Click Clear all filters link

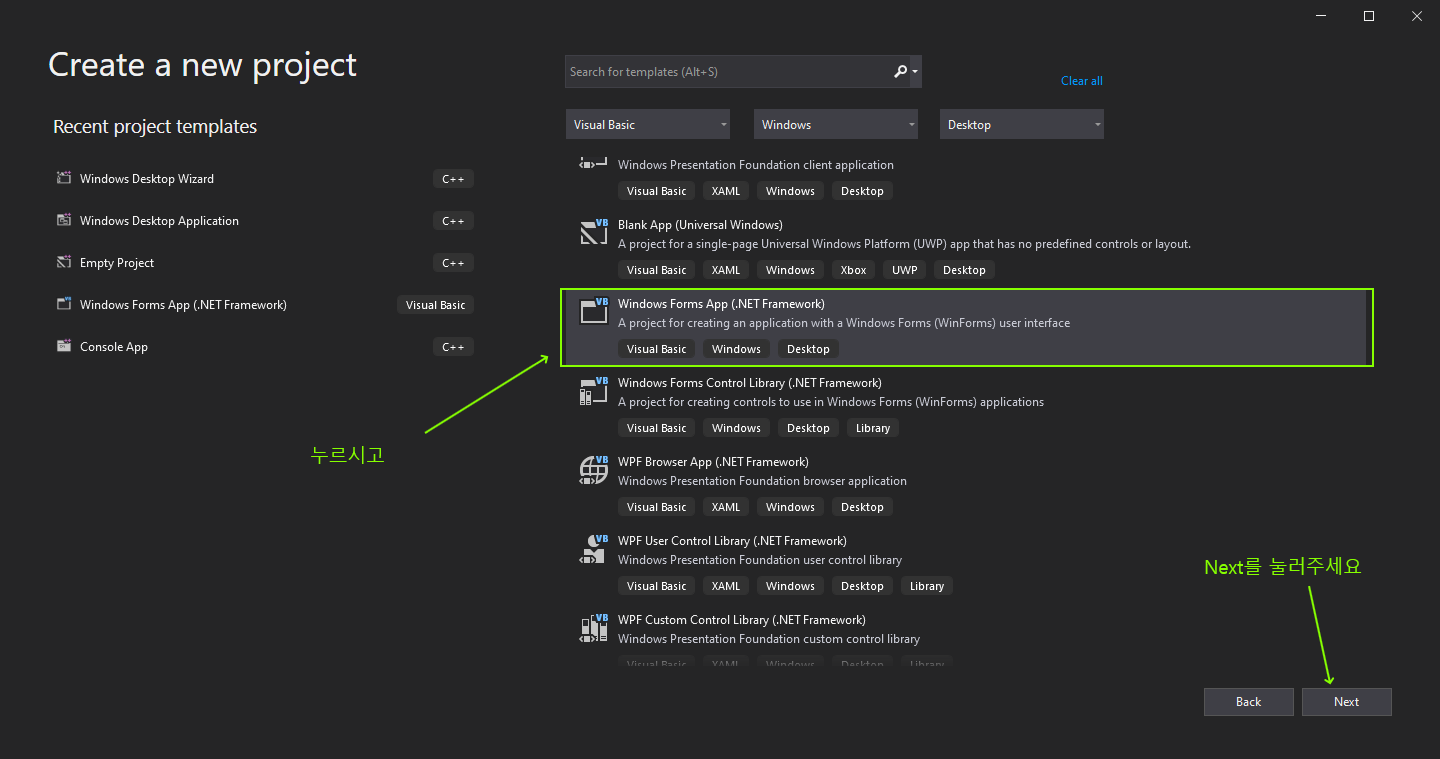1082,81
